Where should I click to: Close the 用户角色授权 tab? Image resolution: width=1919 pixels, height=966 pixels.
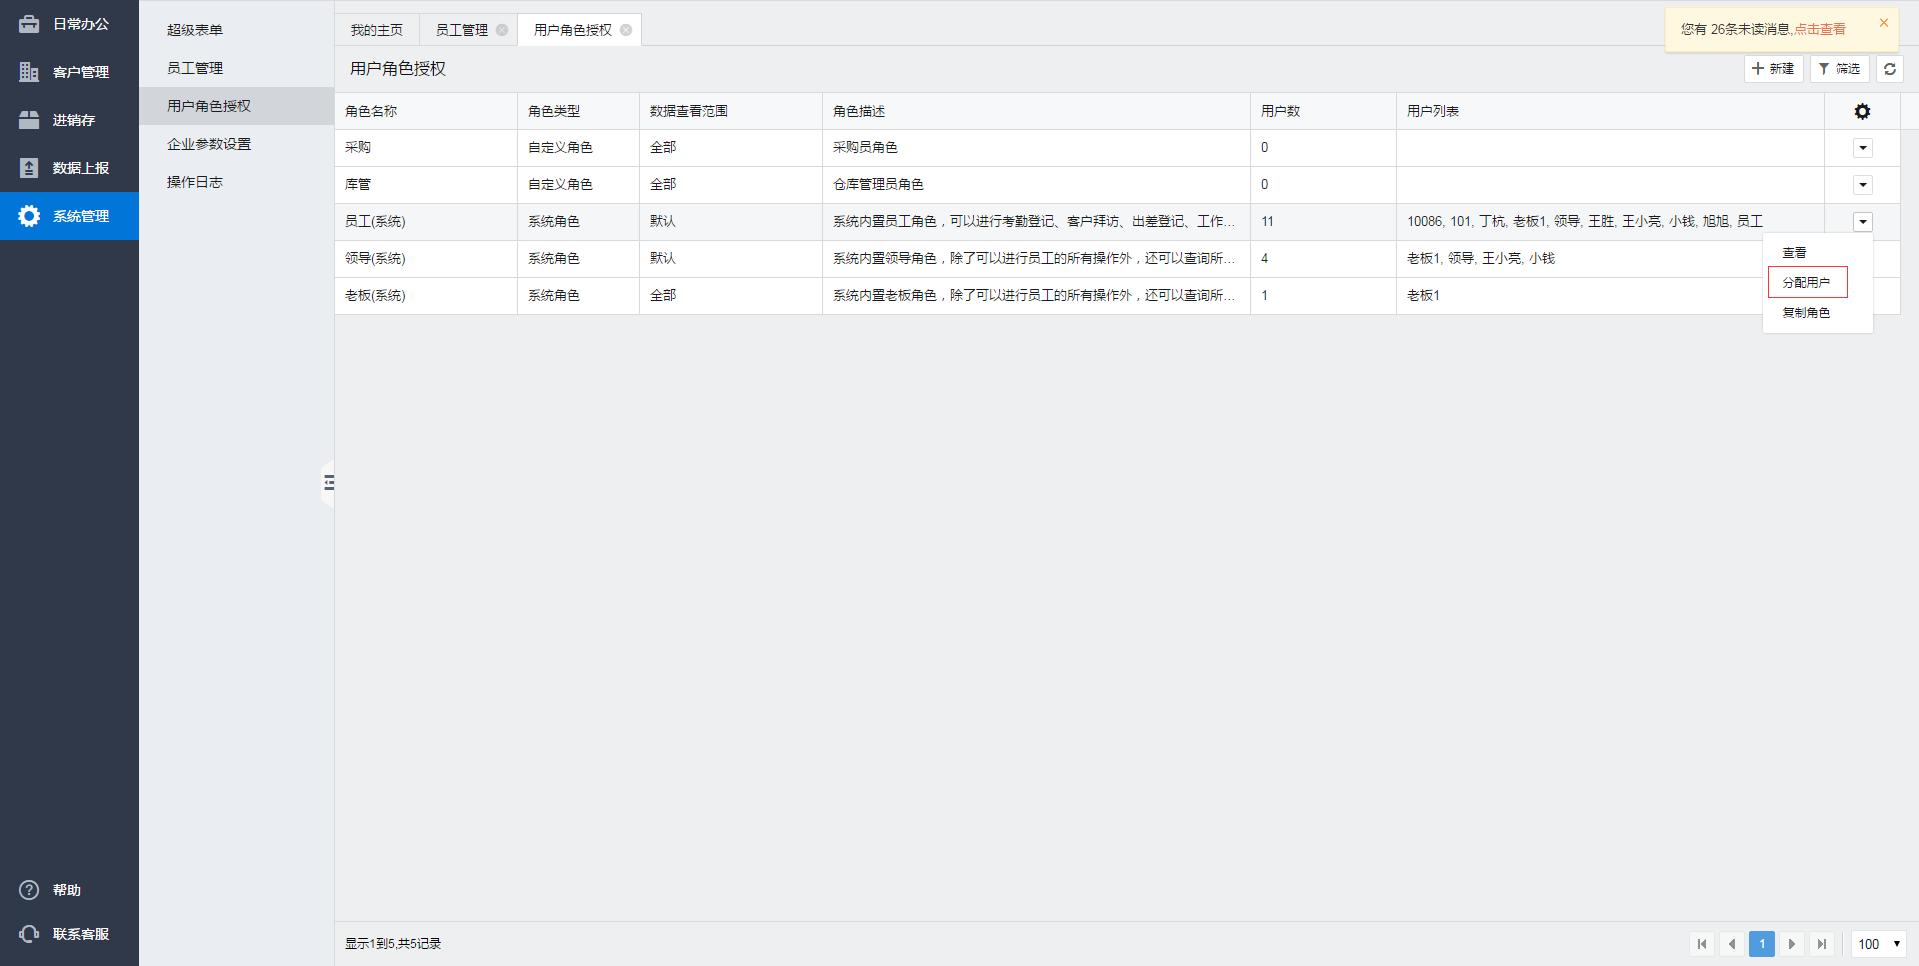coord(626,30)
